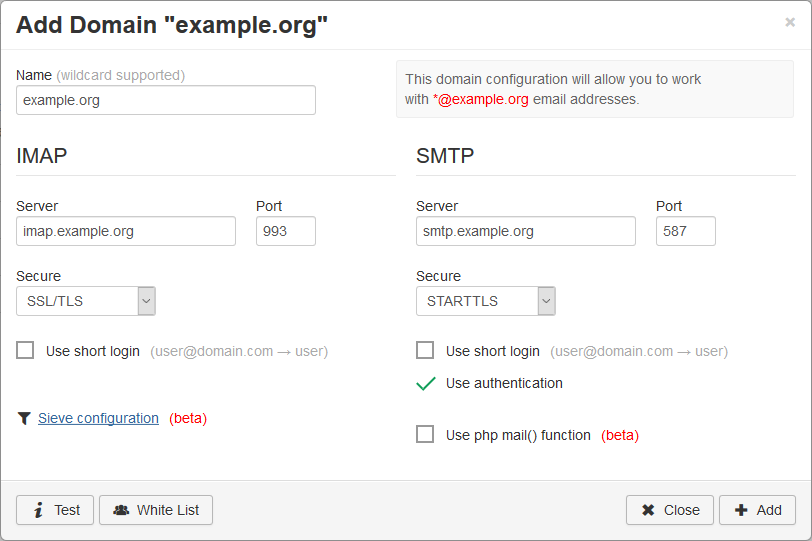Click the red (beta) text beside Sieve configuration
This screenshot has width=812, height=541.
188,418
